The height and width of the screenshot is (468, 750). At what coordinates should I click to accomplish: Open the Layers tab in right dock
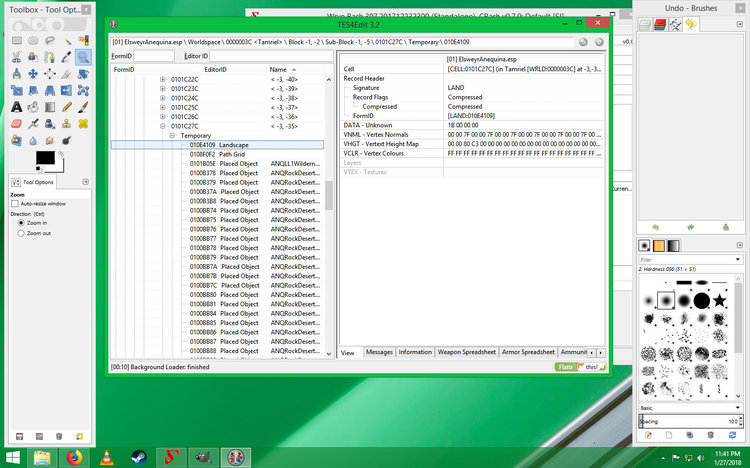point(645,24)
